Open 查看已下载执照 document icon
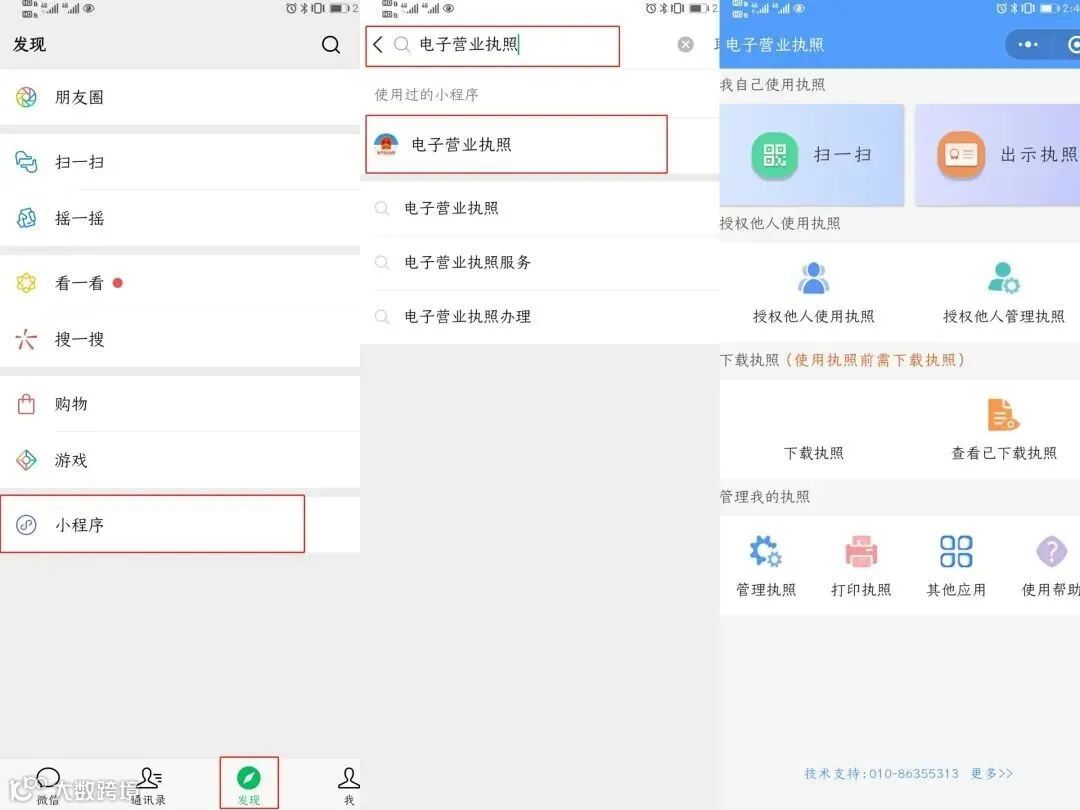 pos(1004,415)
